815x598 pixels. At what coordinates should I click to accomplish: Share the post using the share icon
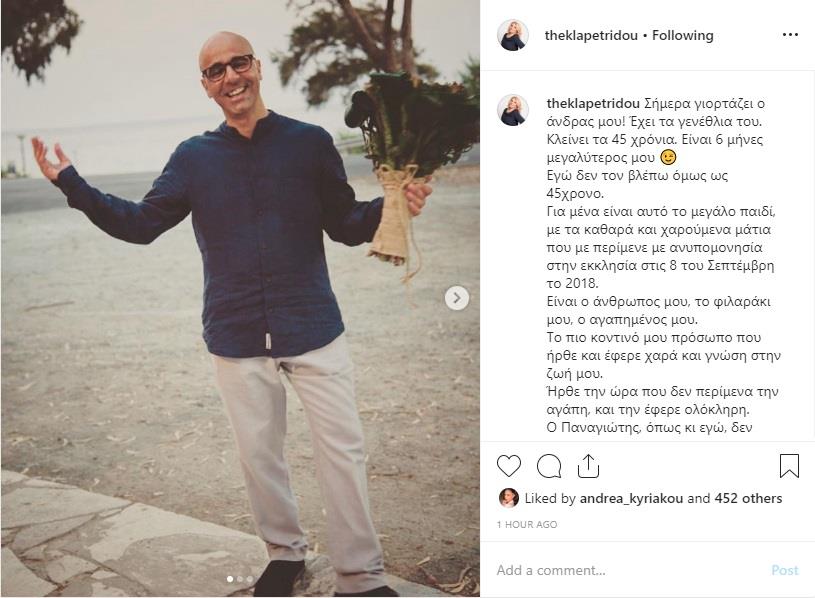coord(589,466)
